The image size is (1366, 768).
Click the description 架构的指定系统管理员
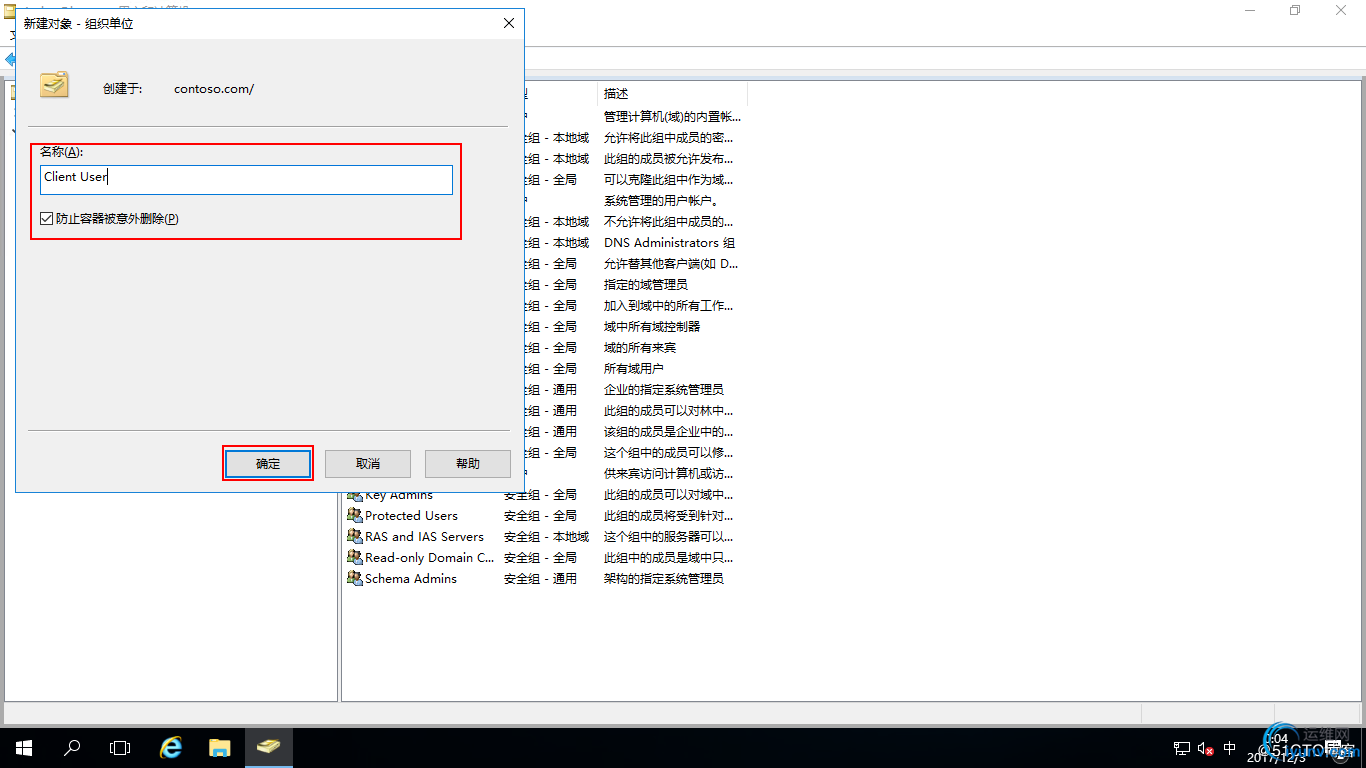[664, 578]
